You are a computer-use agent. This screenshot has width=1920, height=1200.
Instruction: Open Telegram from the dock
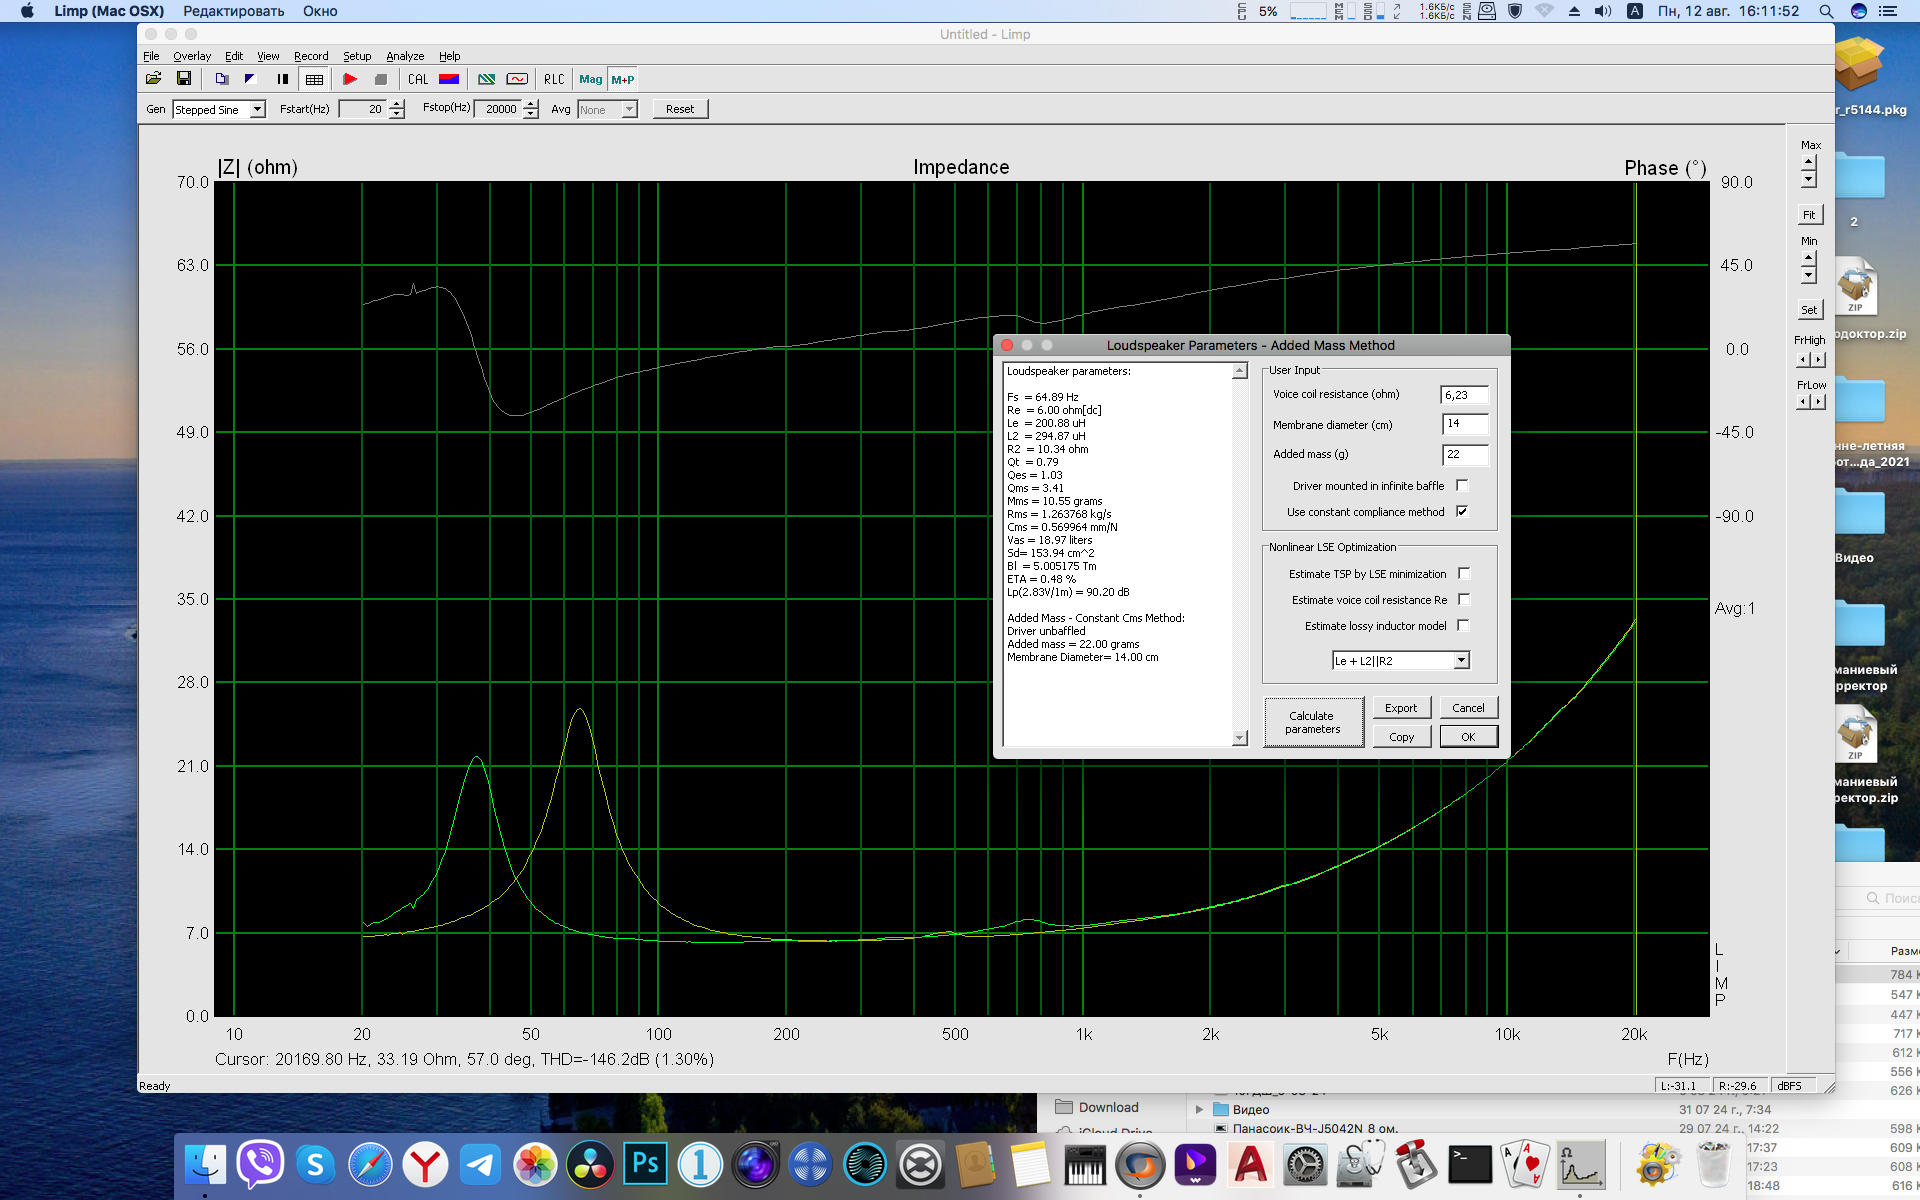481,1165
